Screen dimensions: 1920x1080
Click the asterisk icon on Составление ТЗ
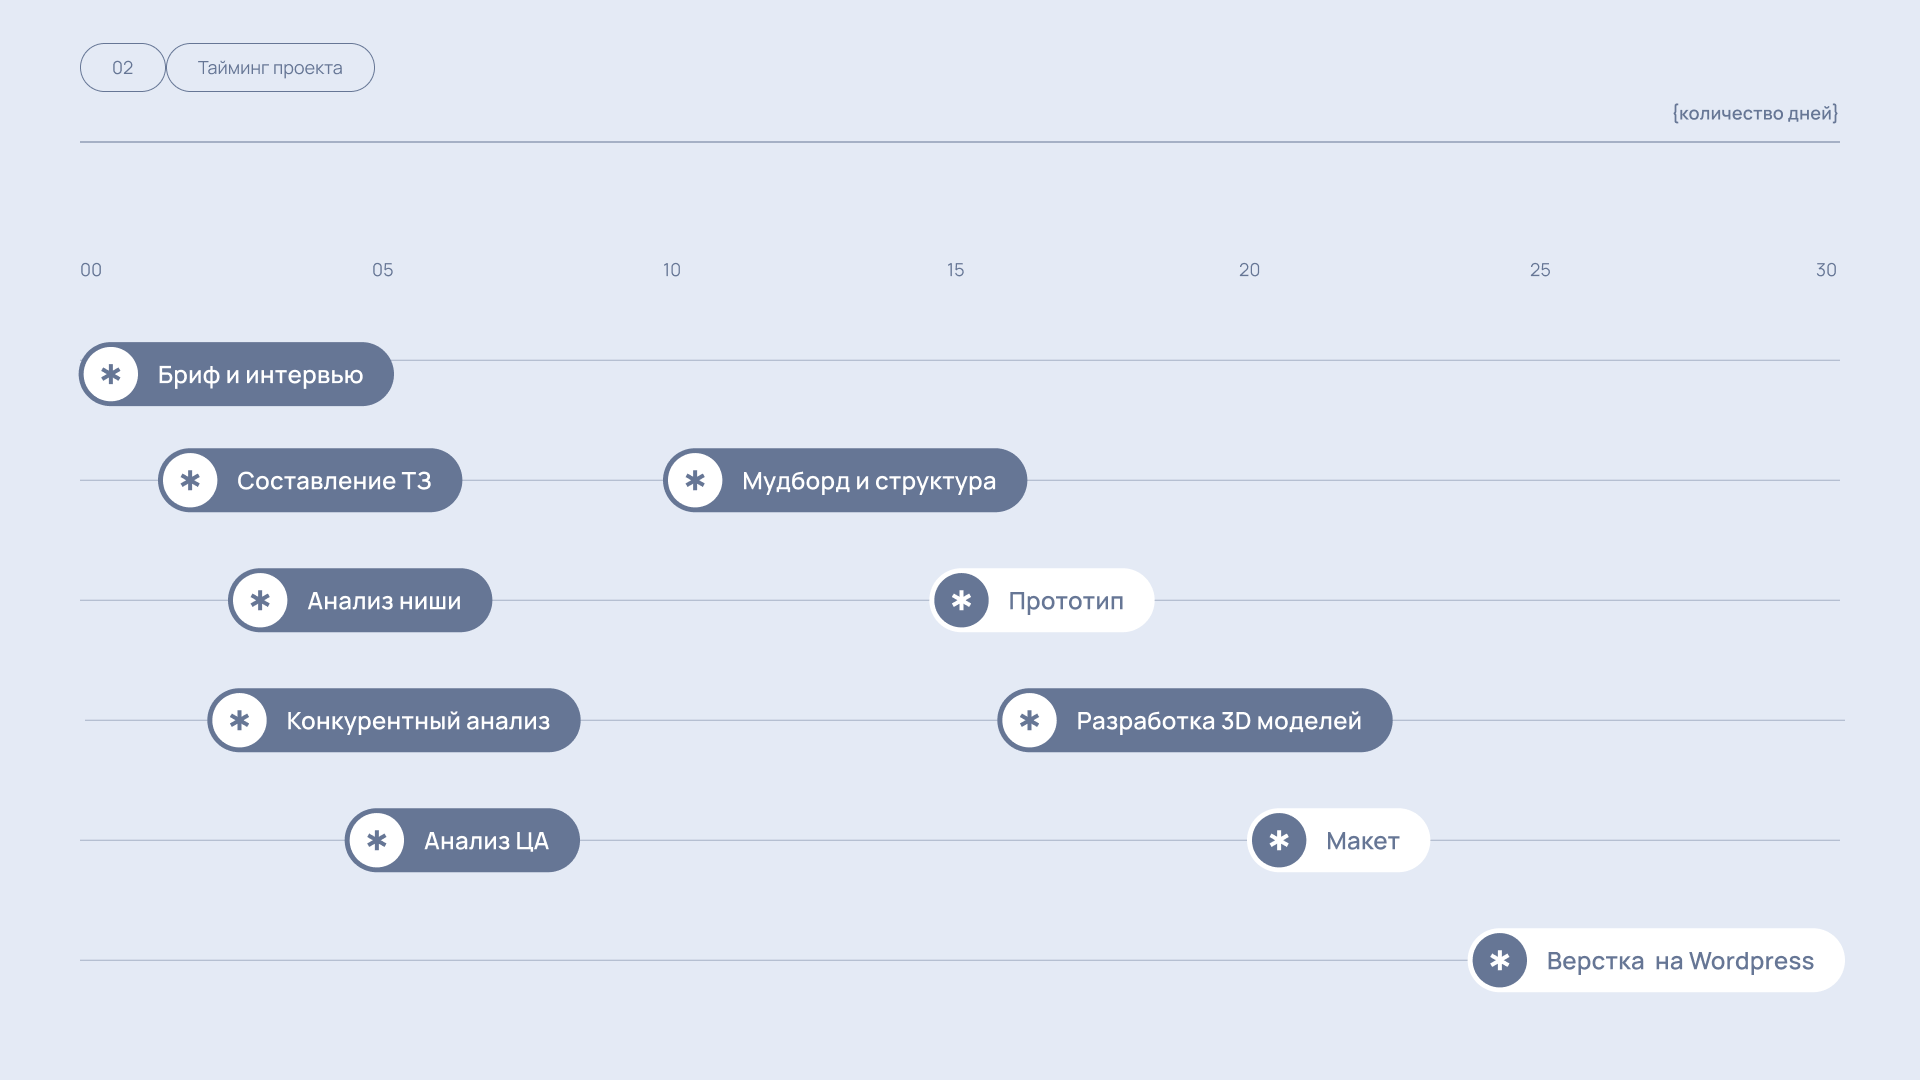click(190, 480)
